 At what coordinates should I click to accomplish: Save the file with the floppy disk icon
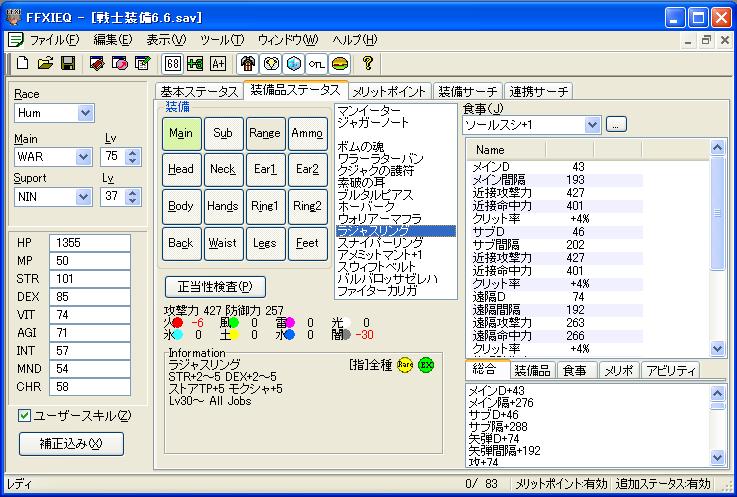68,63
